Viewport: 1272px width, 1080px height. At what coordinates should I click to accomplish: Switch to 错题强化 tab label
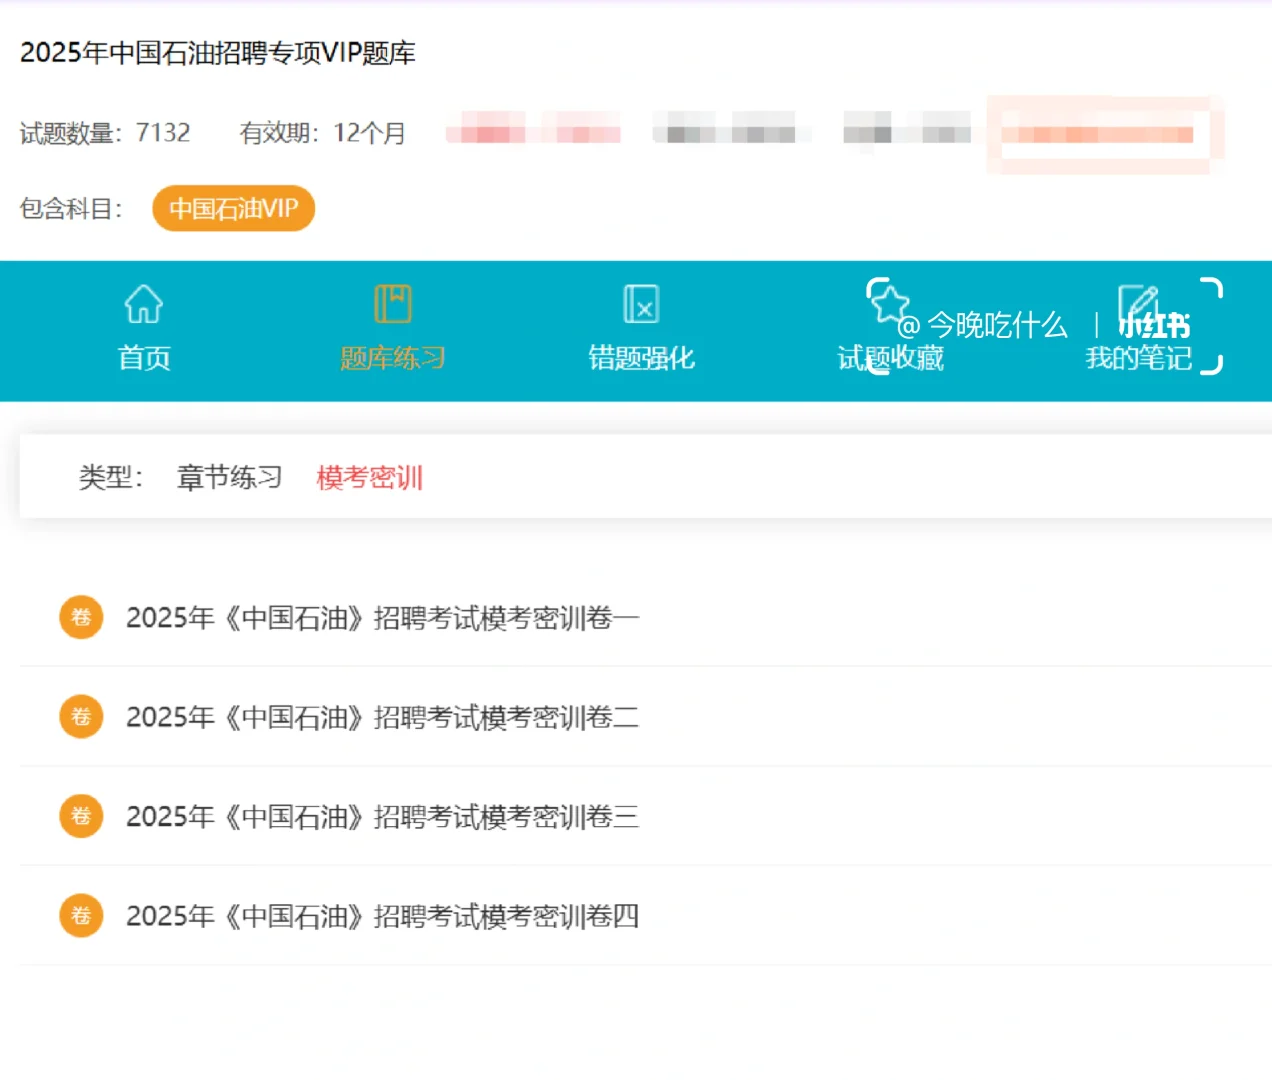pos(641,358)
